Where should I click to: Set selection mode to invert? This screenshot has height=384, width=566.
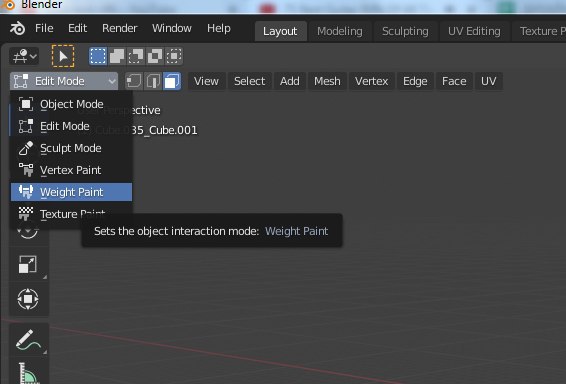tap(155, 56)
